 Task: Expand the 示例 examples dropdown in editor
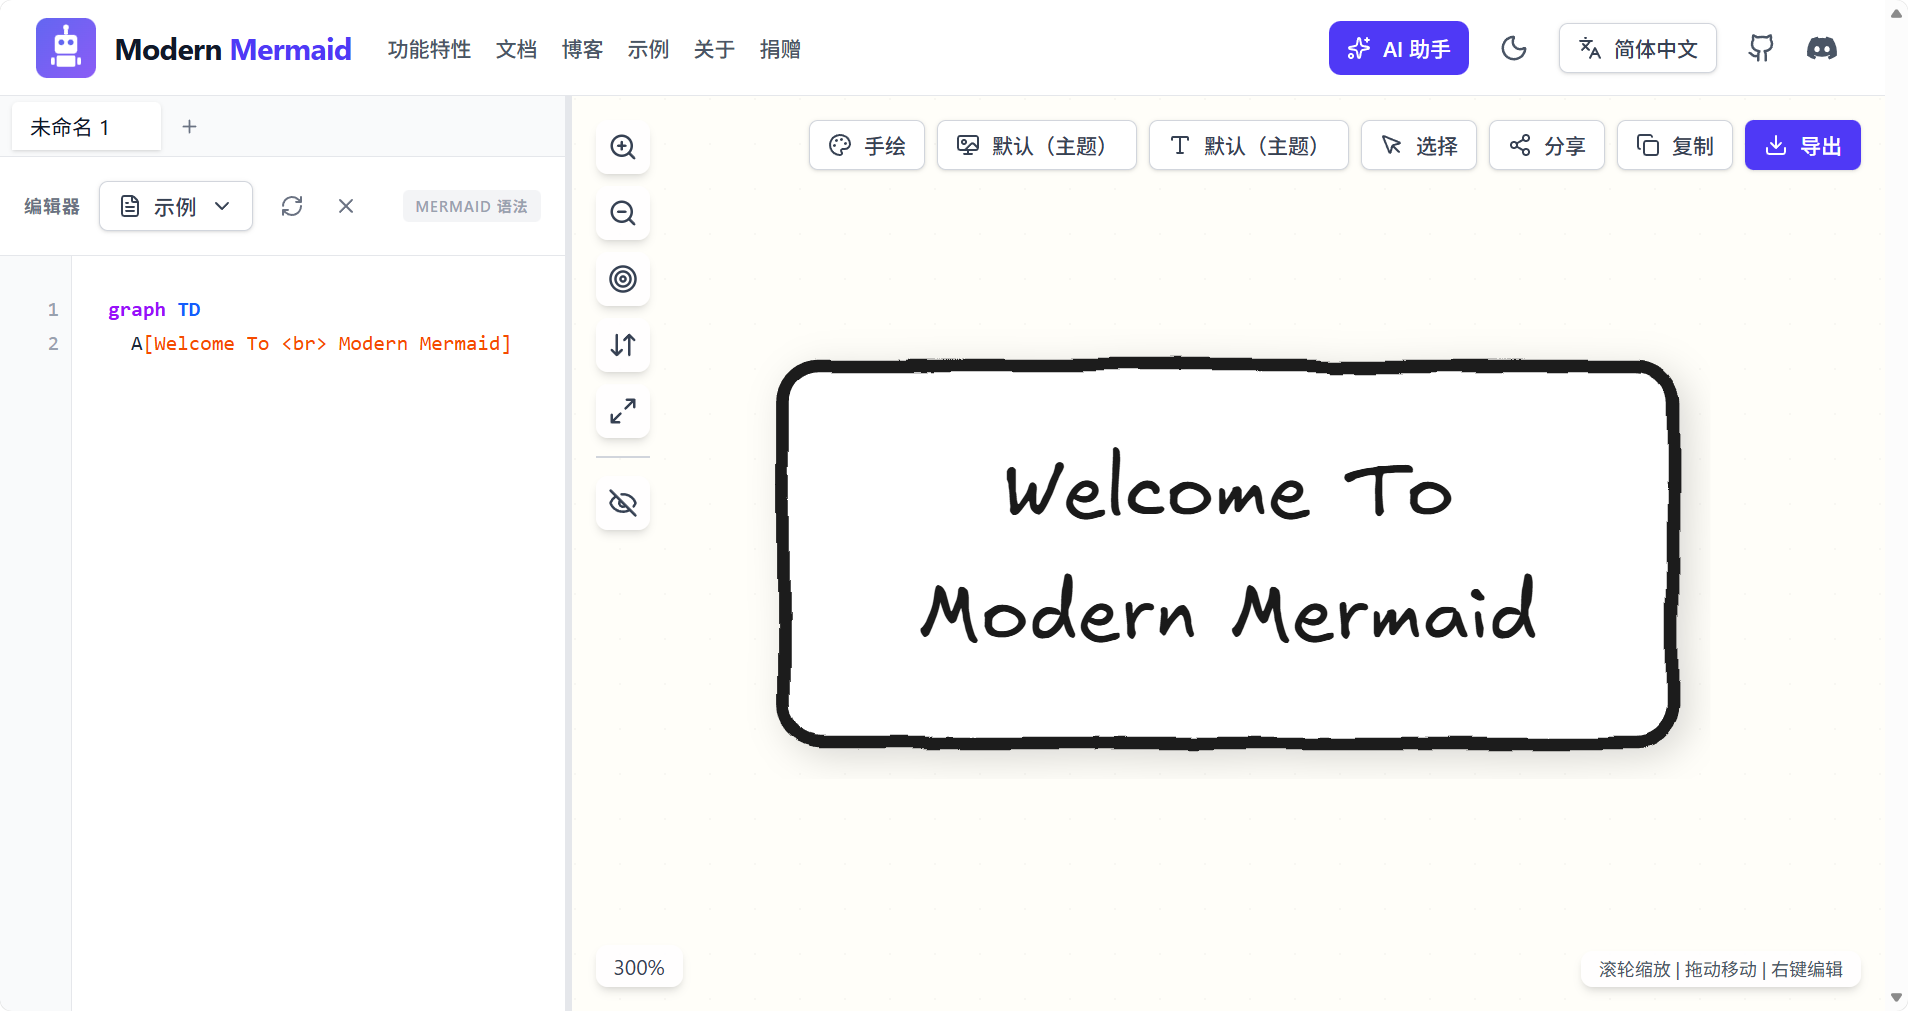pyautogui.click(x=176, y=206)
